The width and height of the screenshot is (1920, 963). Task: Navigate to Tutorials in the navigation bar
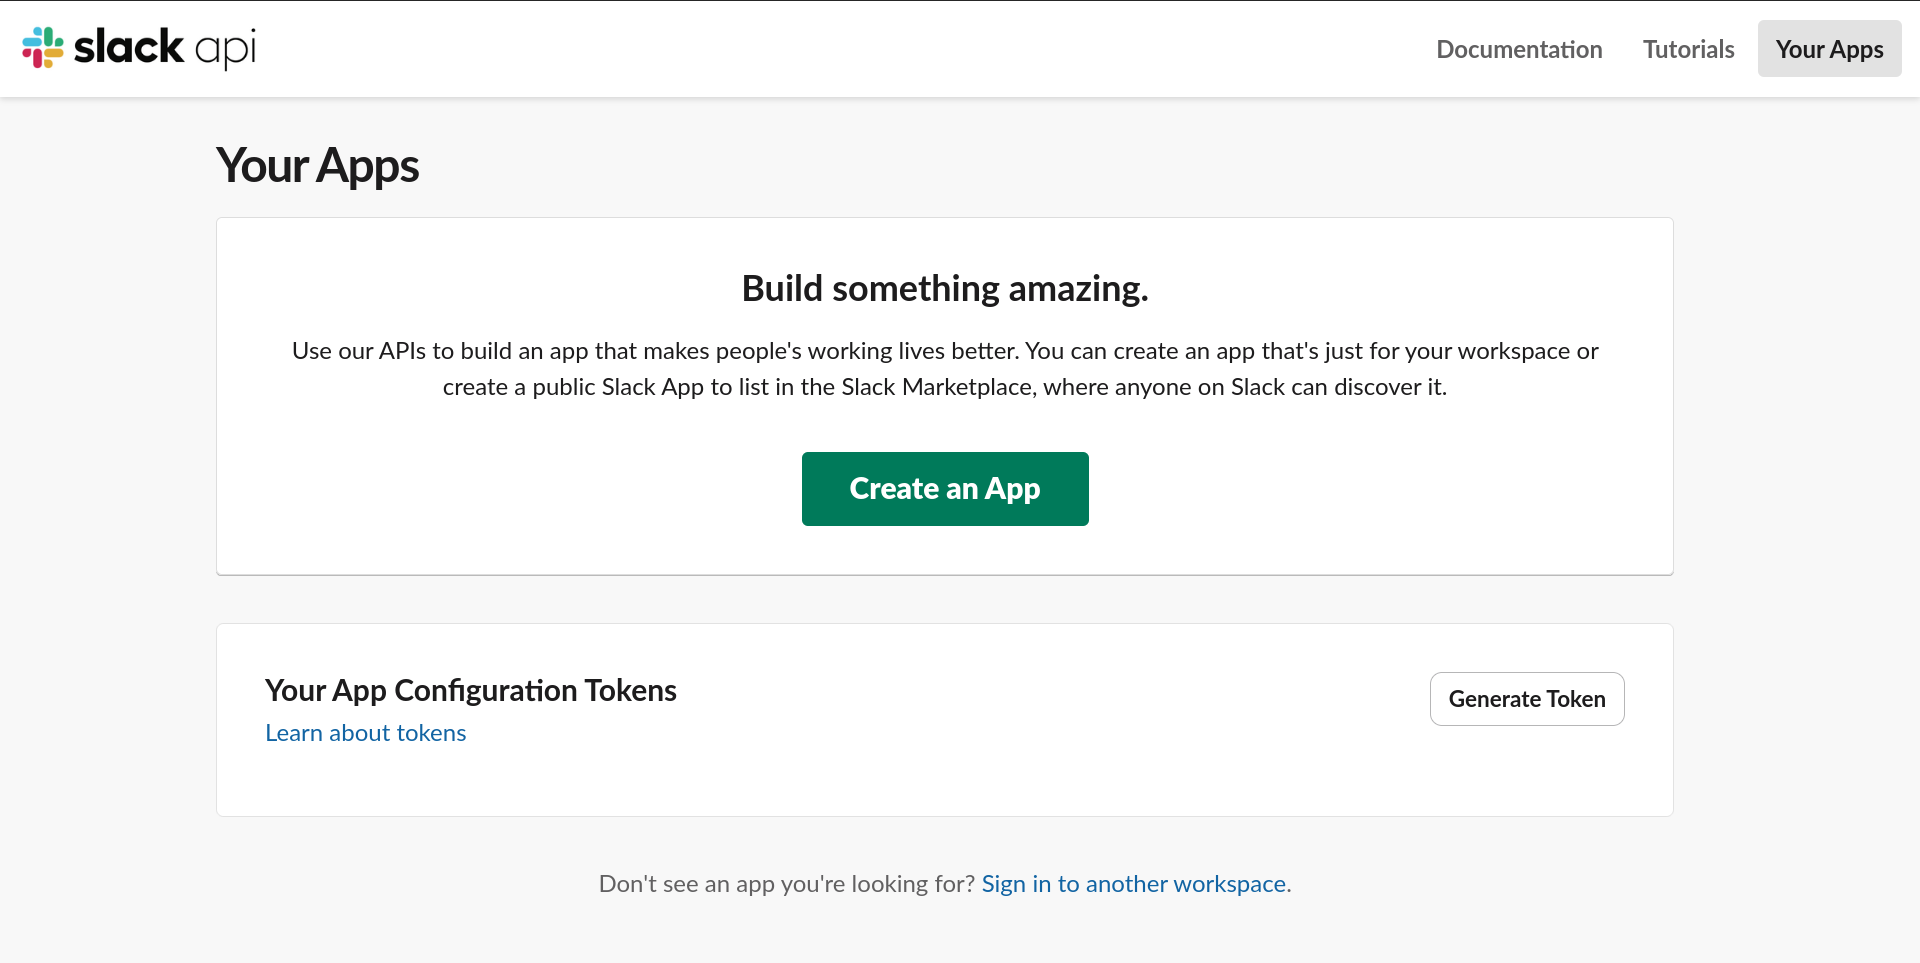tap(1687, 49)
